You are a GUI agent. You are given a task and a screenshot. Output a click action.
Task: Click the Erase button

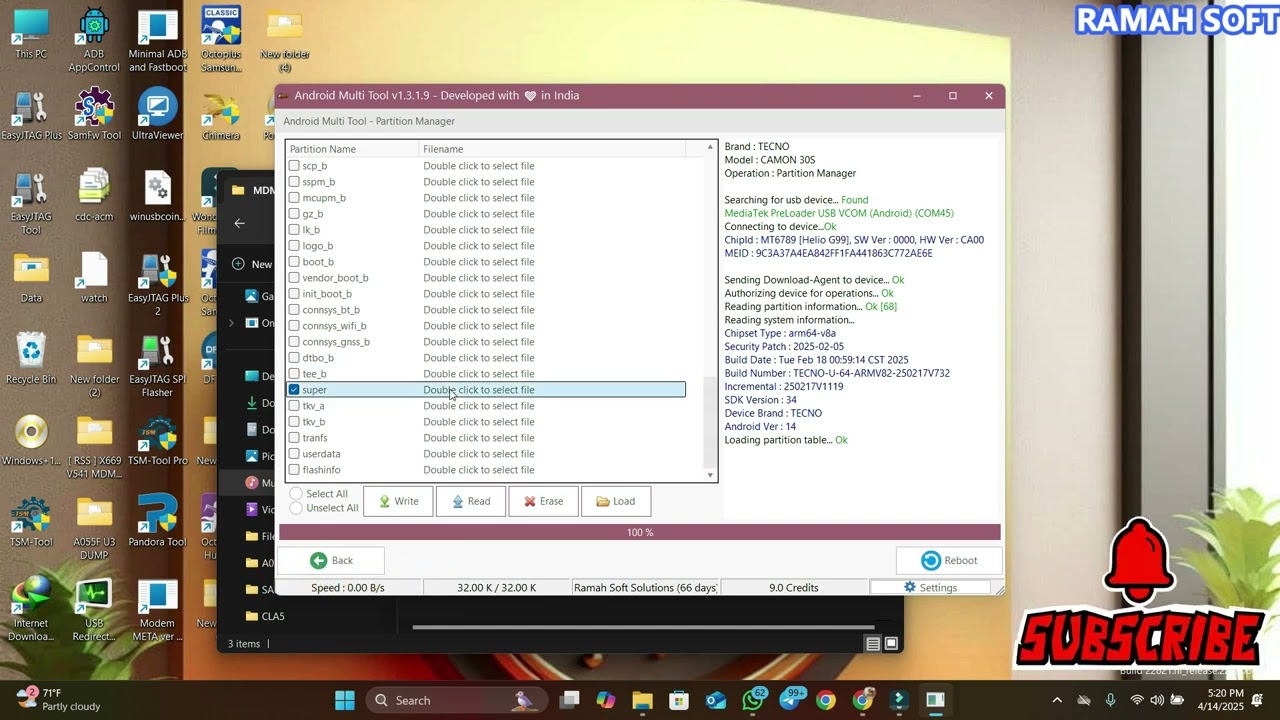[x=543, y=501]
